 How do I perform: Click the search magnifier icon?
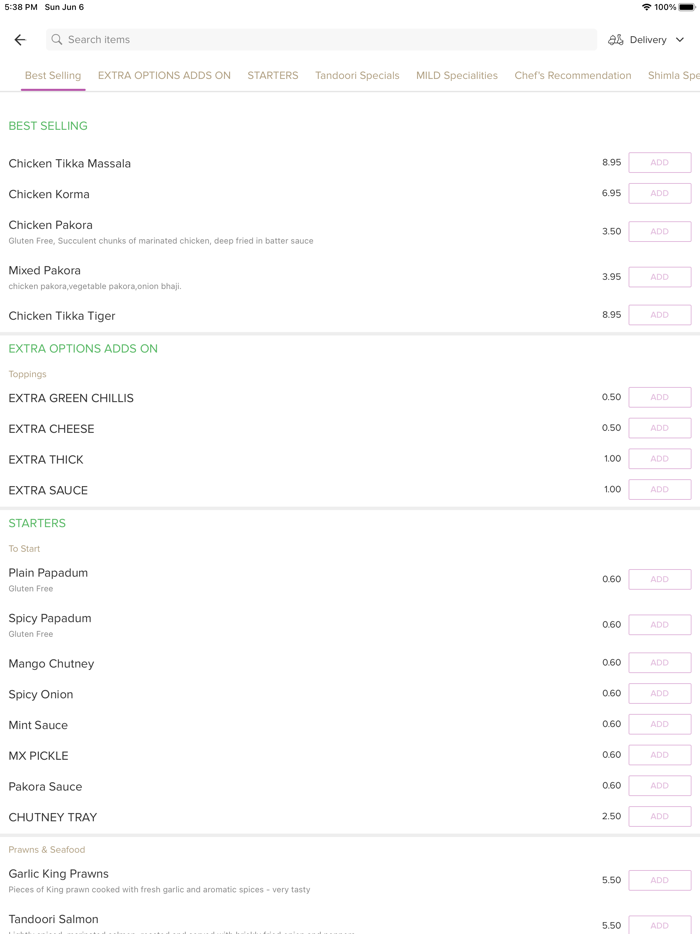[57, 40]
